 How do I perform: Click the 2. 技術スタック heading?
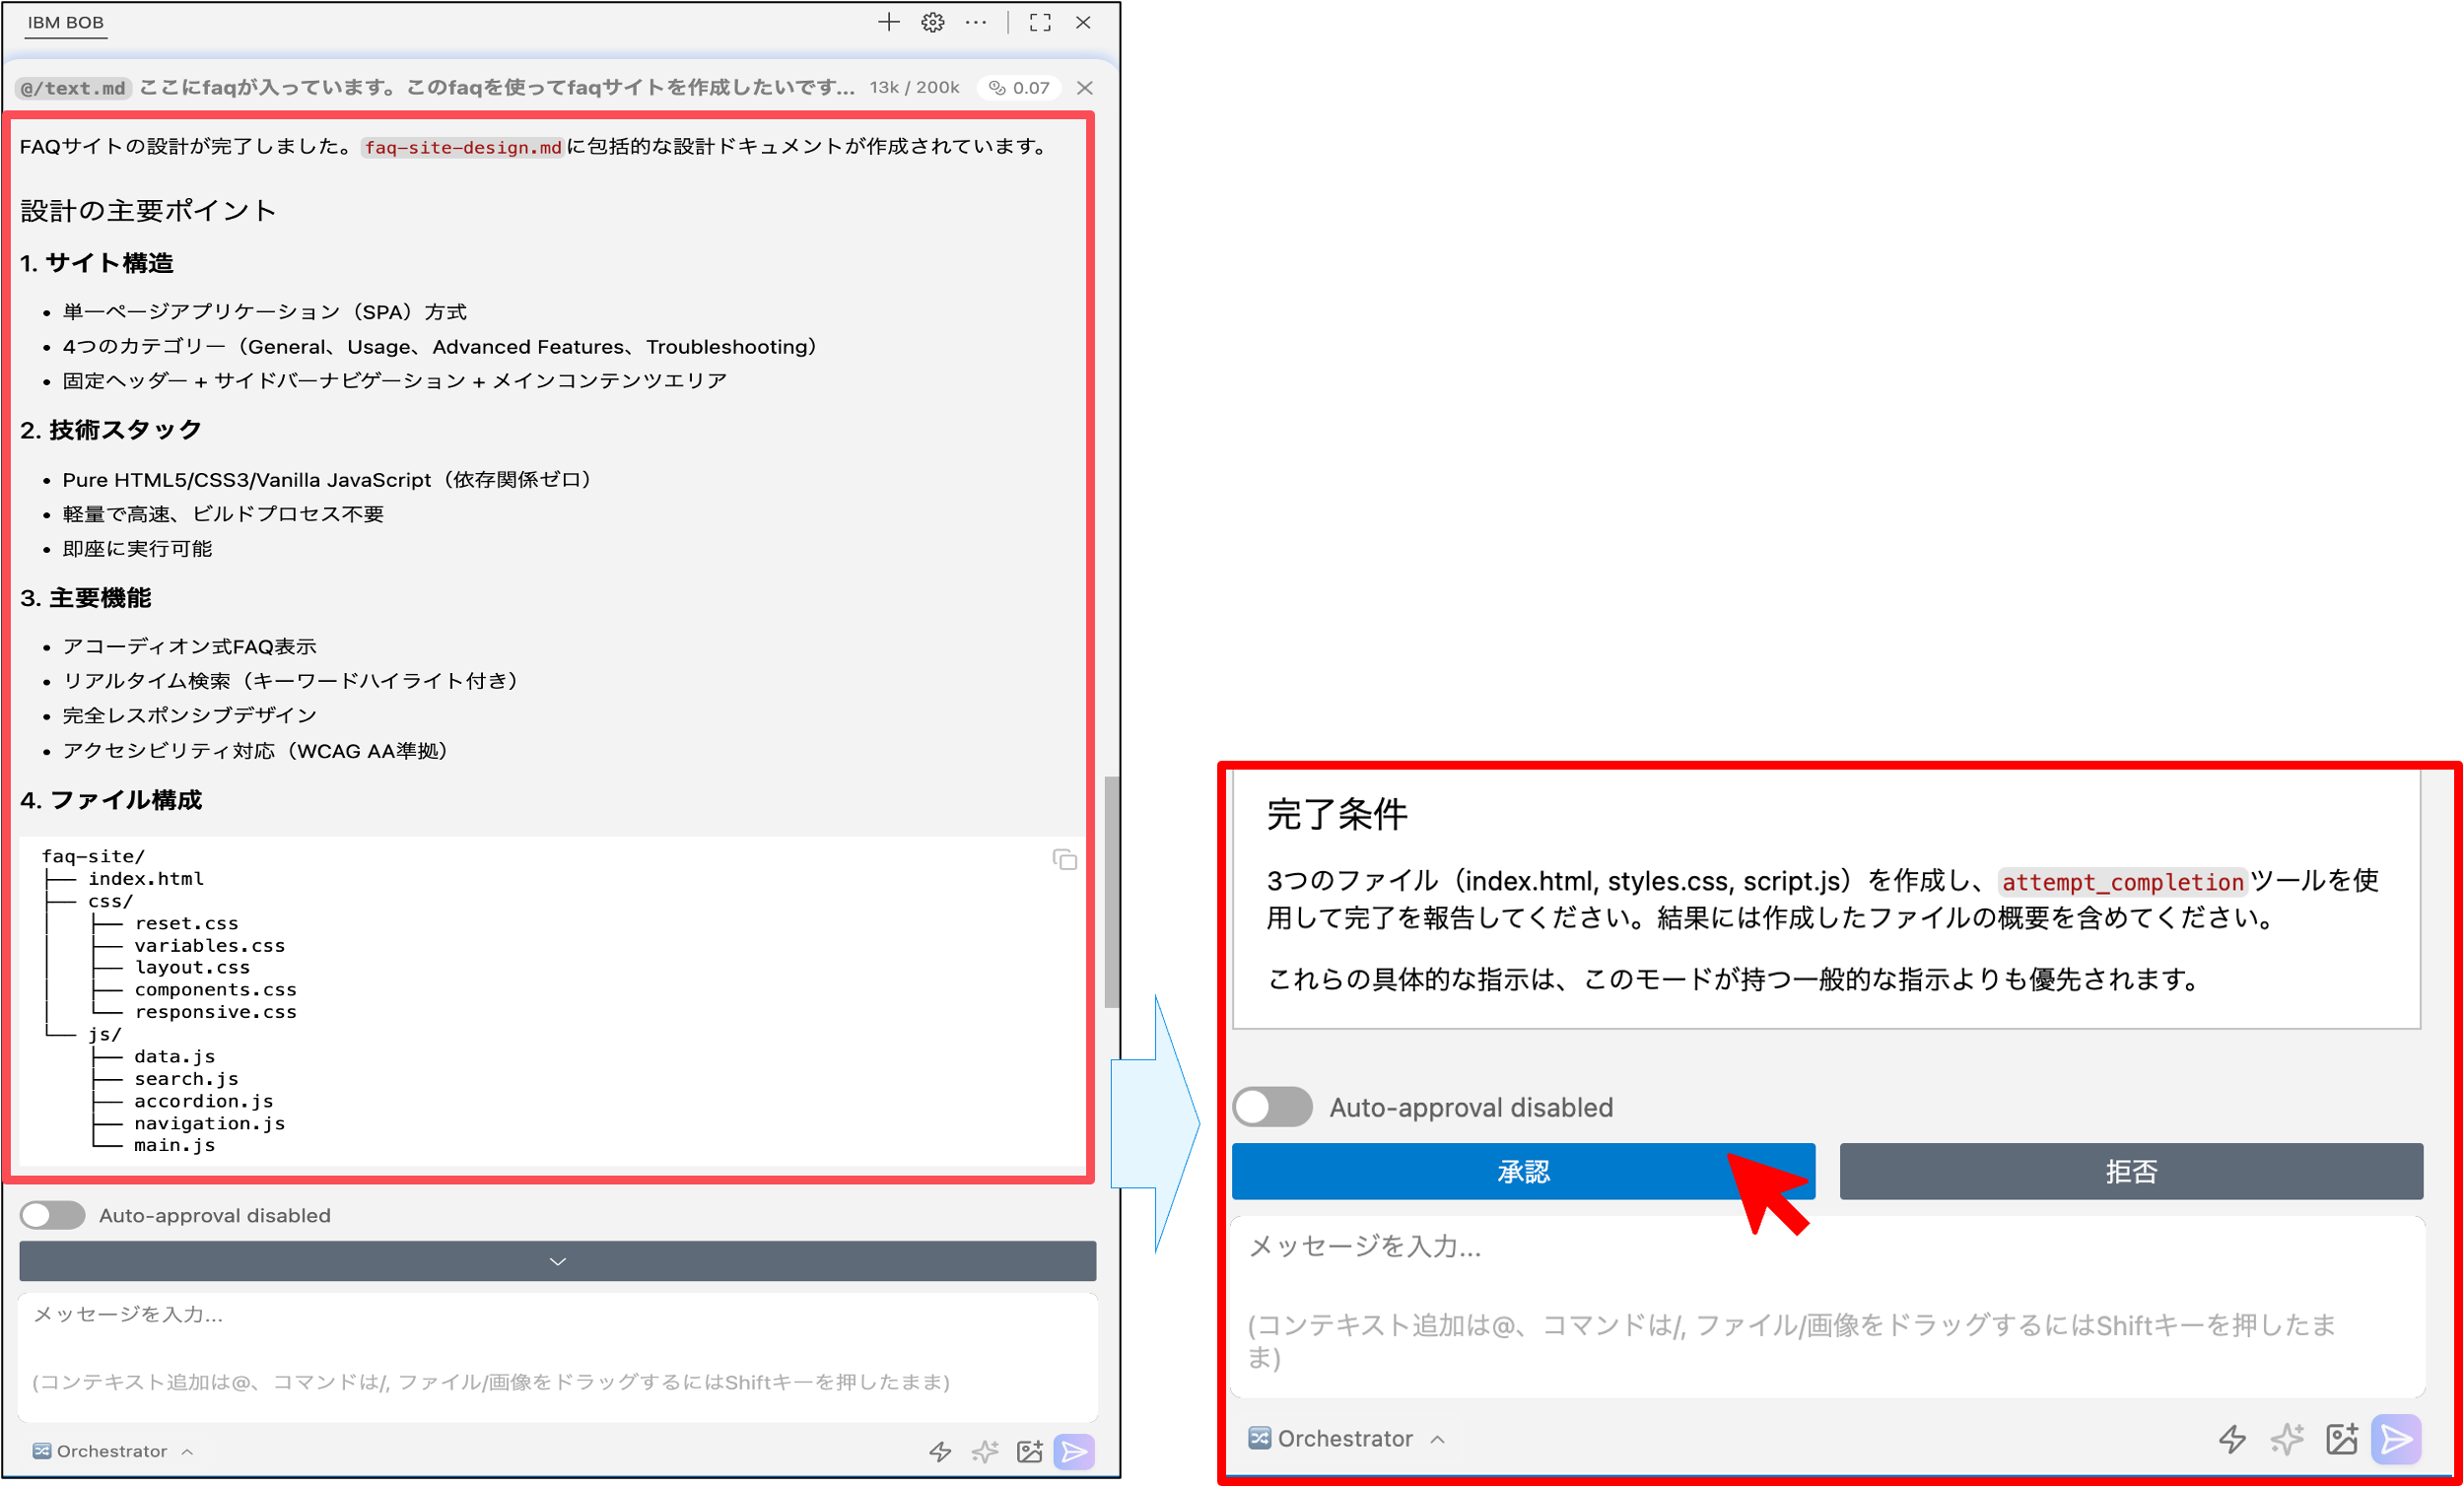(111, 430)
